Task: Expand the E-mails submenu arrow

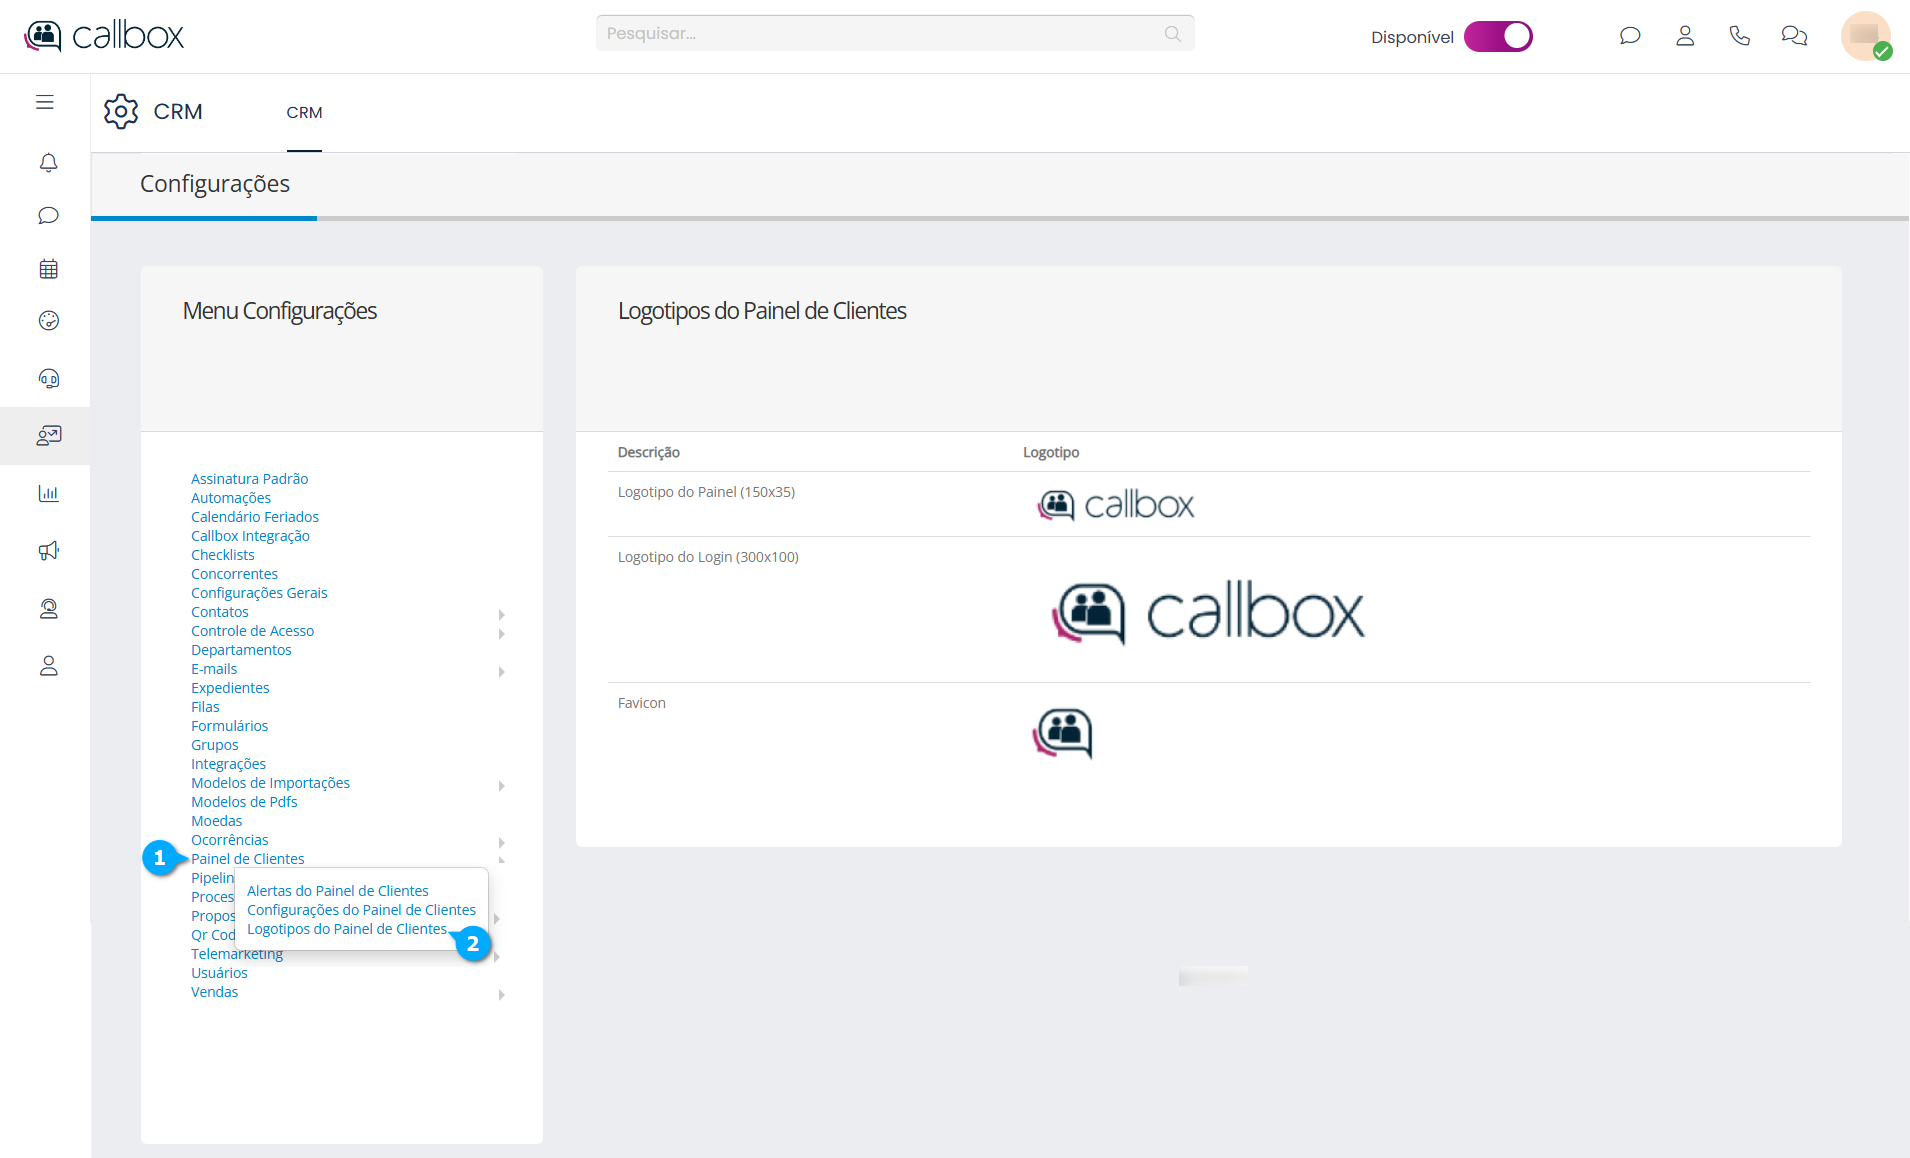Action: (x=501, y=671)
